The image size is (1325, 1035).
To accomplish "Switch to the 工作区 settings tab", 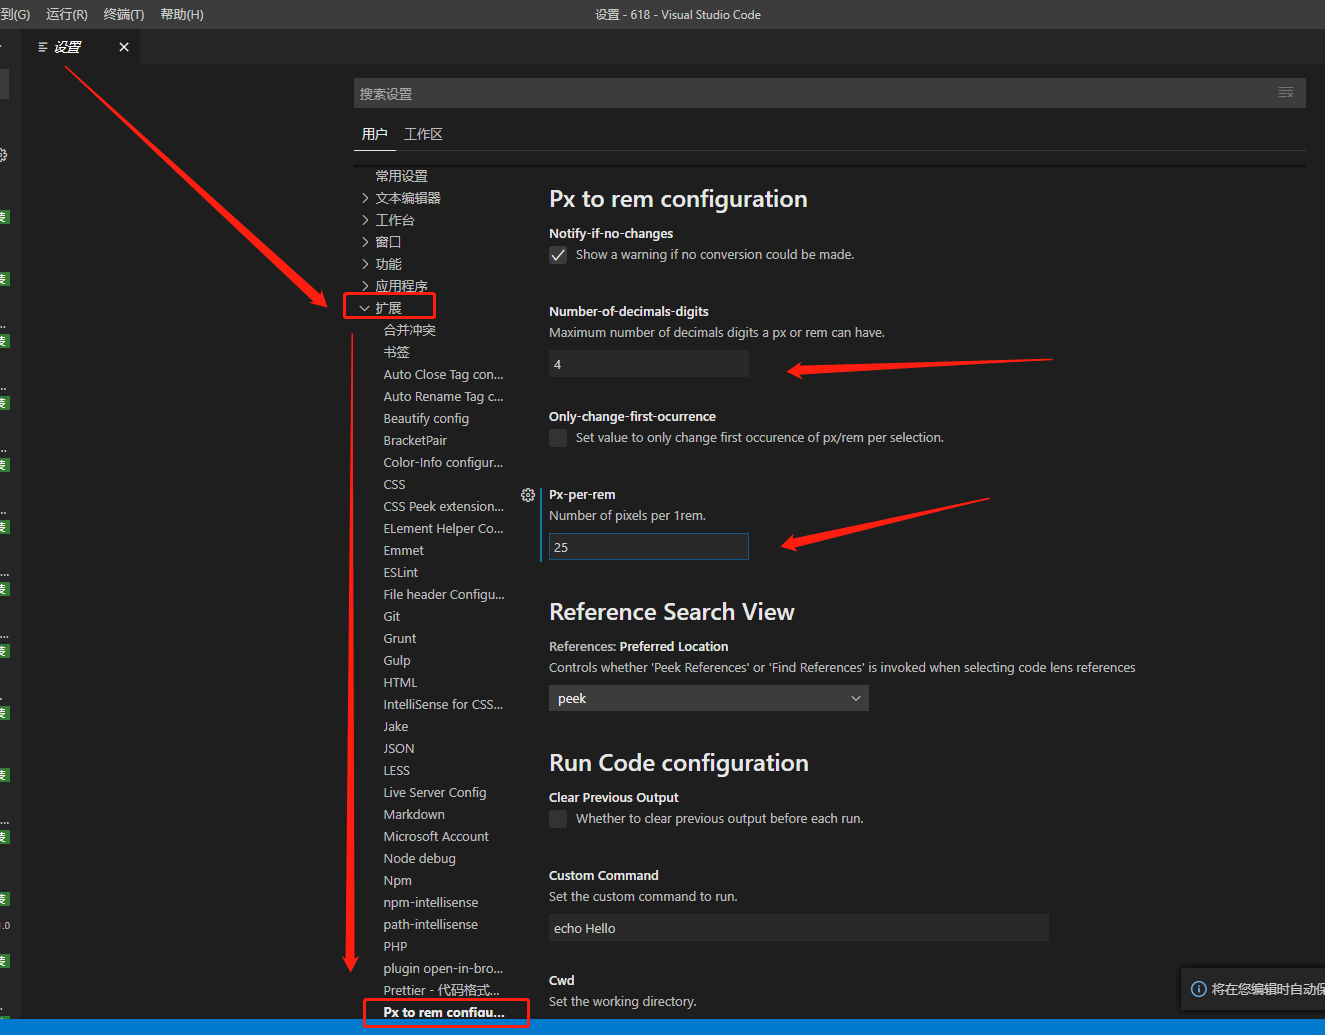I will [x=423, y=134].
